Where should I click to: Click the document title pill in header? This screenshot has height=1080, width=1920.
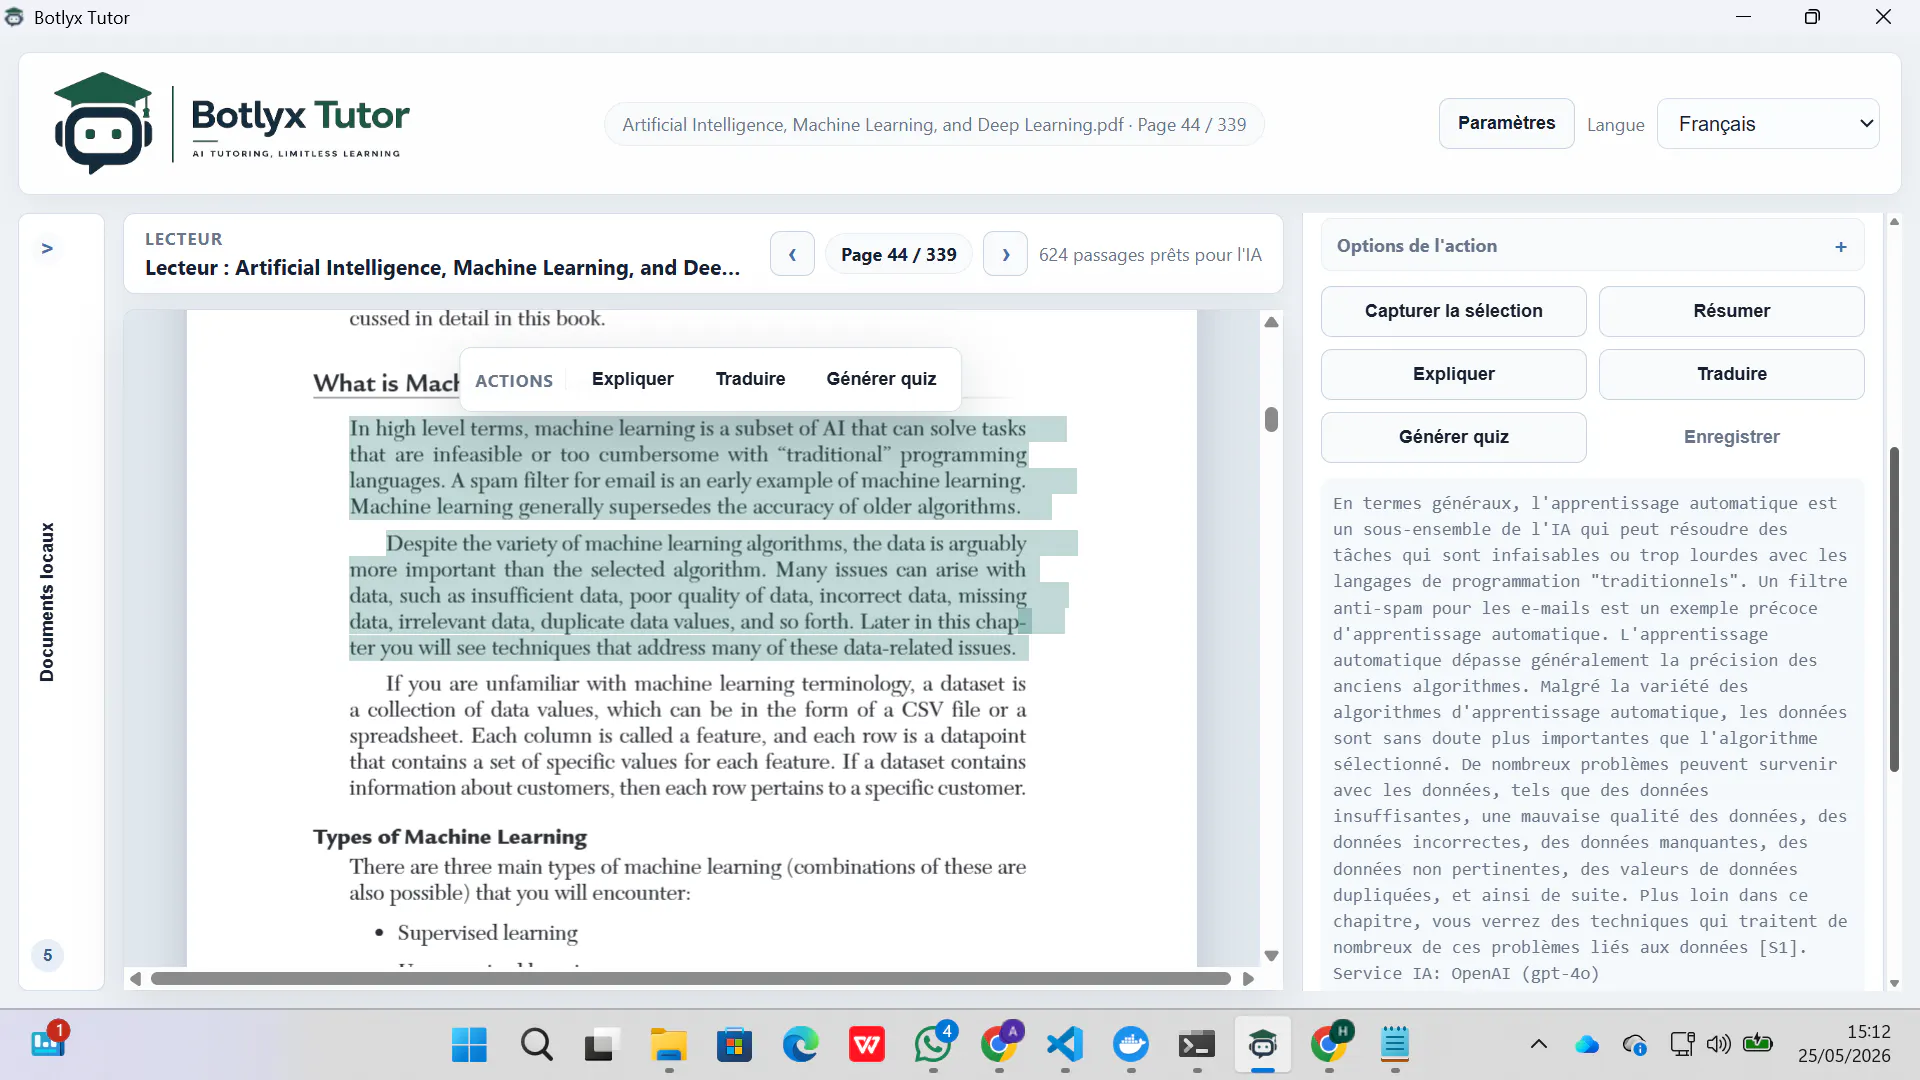(934, 124)
